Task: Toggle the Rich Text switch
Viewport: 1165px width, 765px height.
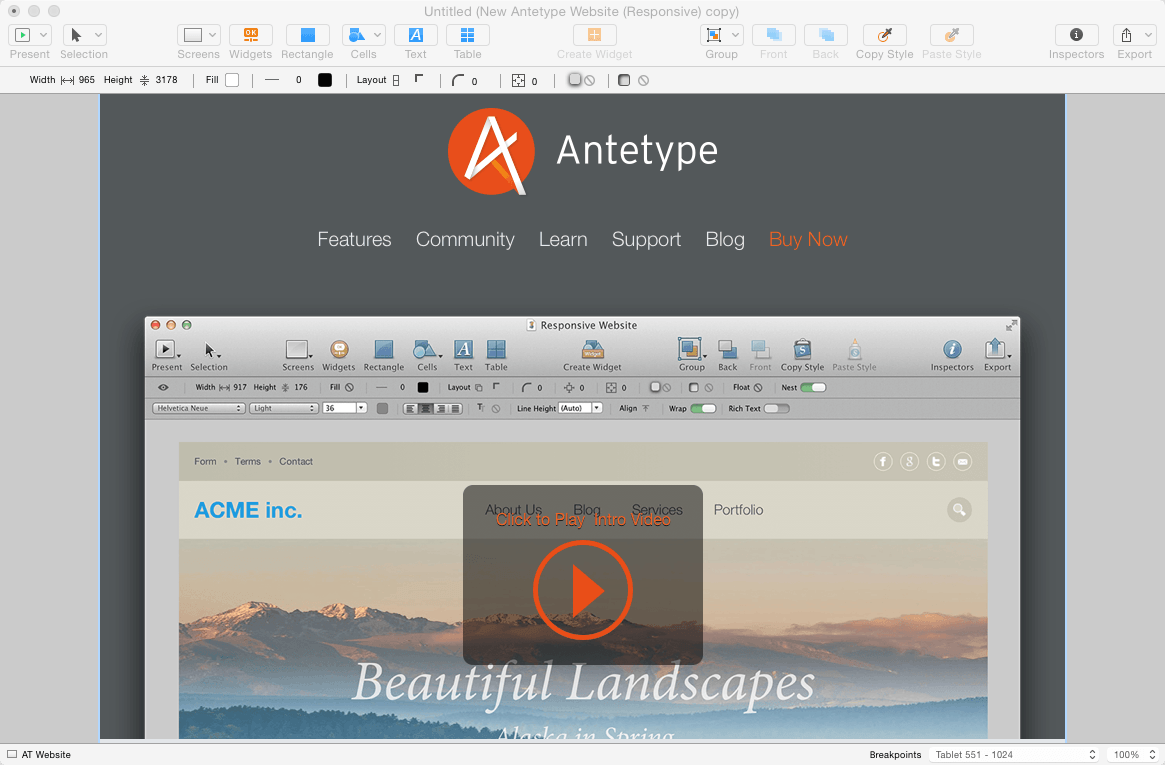Action: click(776, 408)
